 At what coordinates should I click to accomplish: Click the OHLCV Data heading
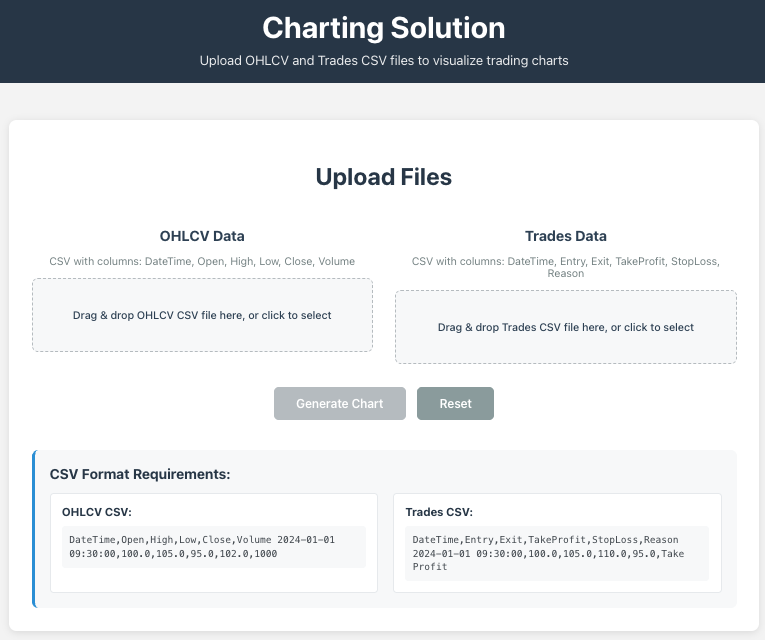[x=202, y=236]
